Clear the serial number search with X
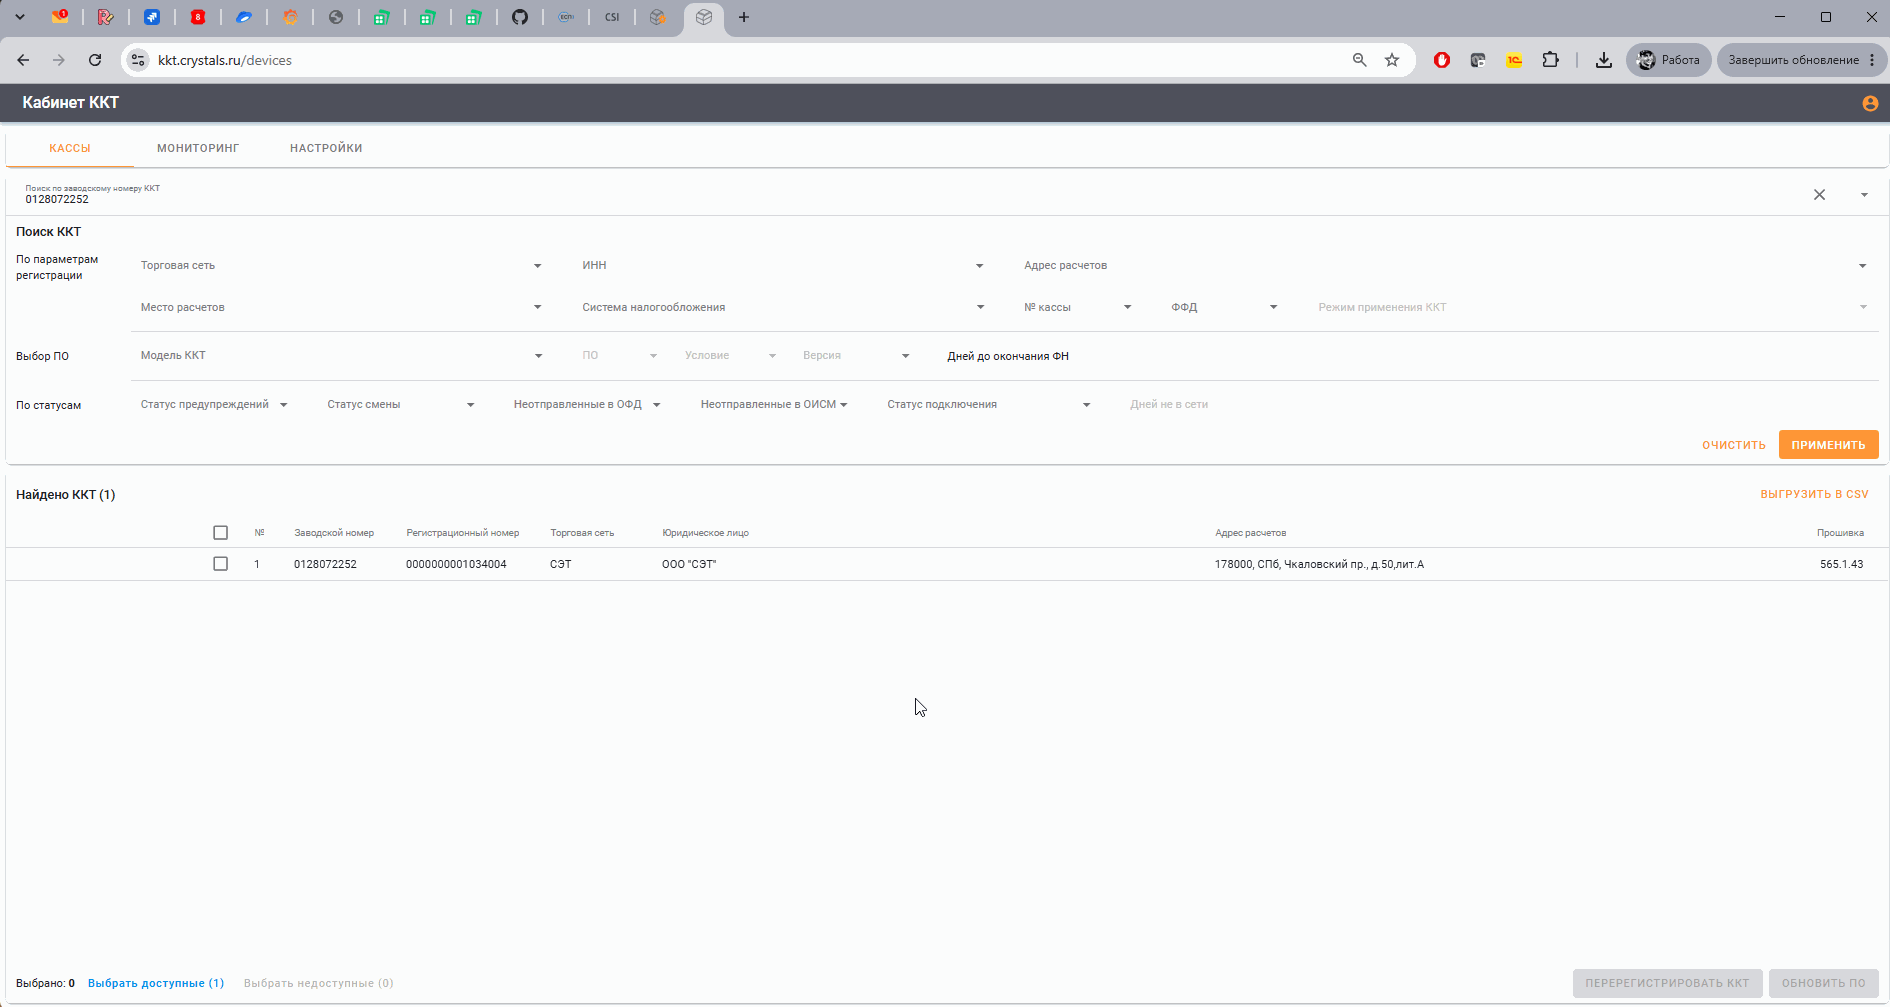The image size is (1890, 1007). [1819, 195]
